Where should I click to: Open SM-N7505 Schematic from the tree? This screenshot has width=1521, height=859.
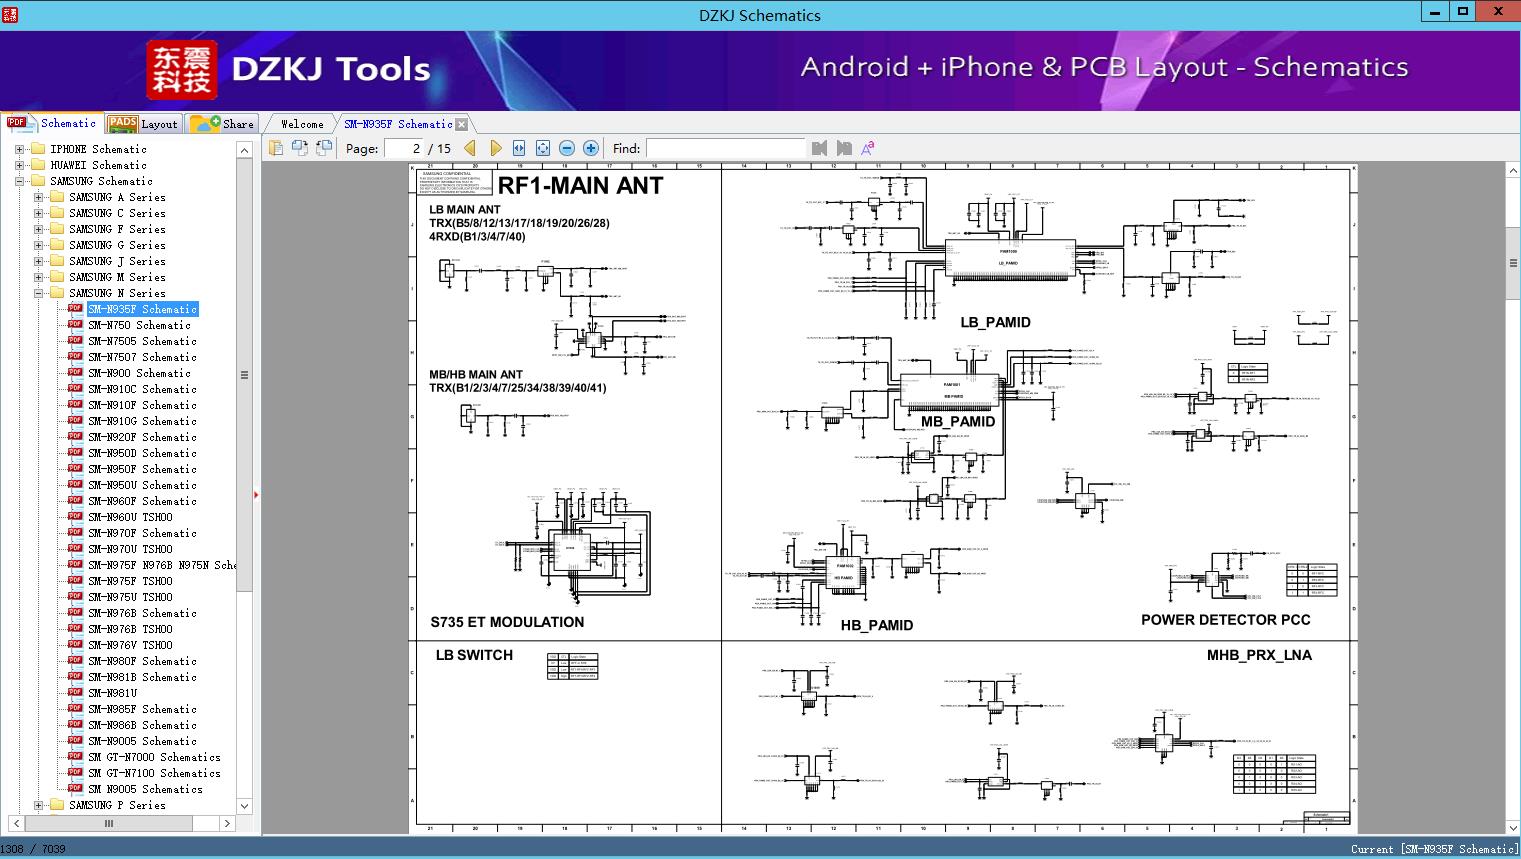click(142, 341)
